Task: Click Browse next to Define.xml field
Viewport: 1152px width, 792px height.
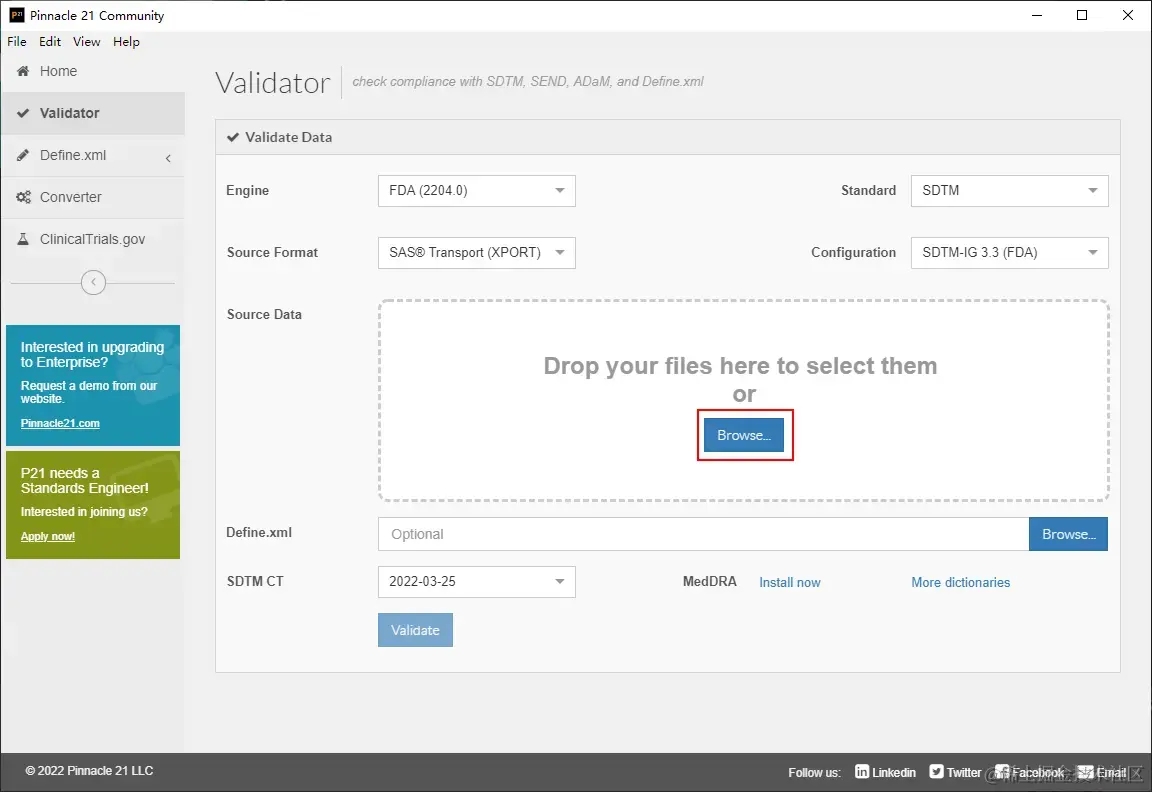Action: [1068, 534]
